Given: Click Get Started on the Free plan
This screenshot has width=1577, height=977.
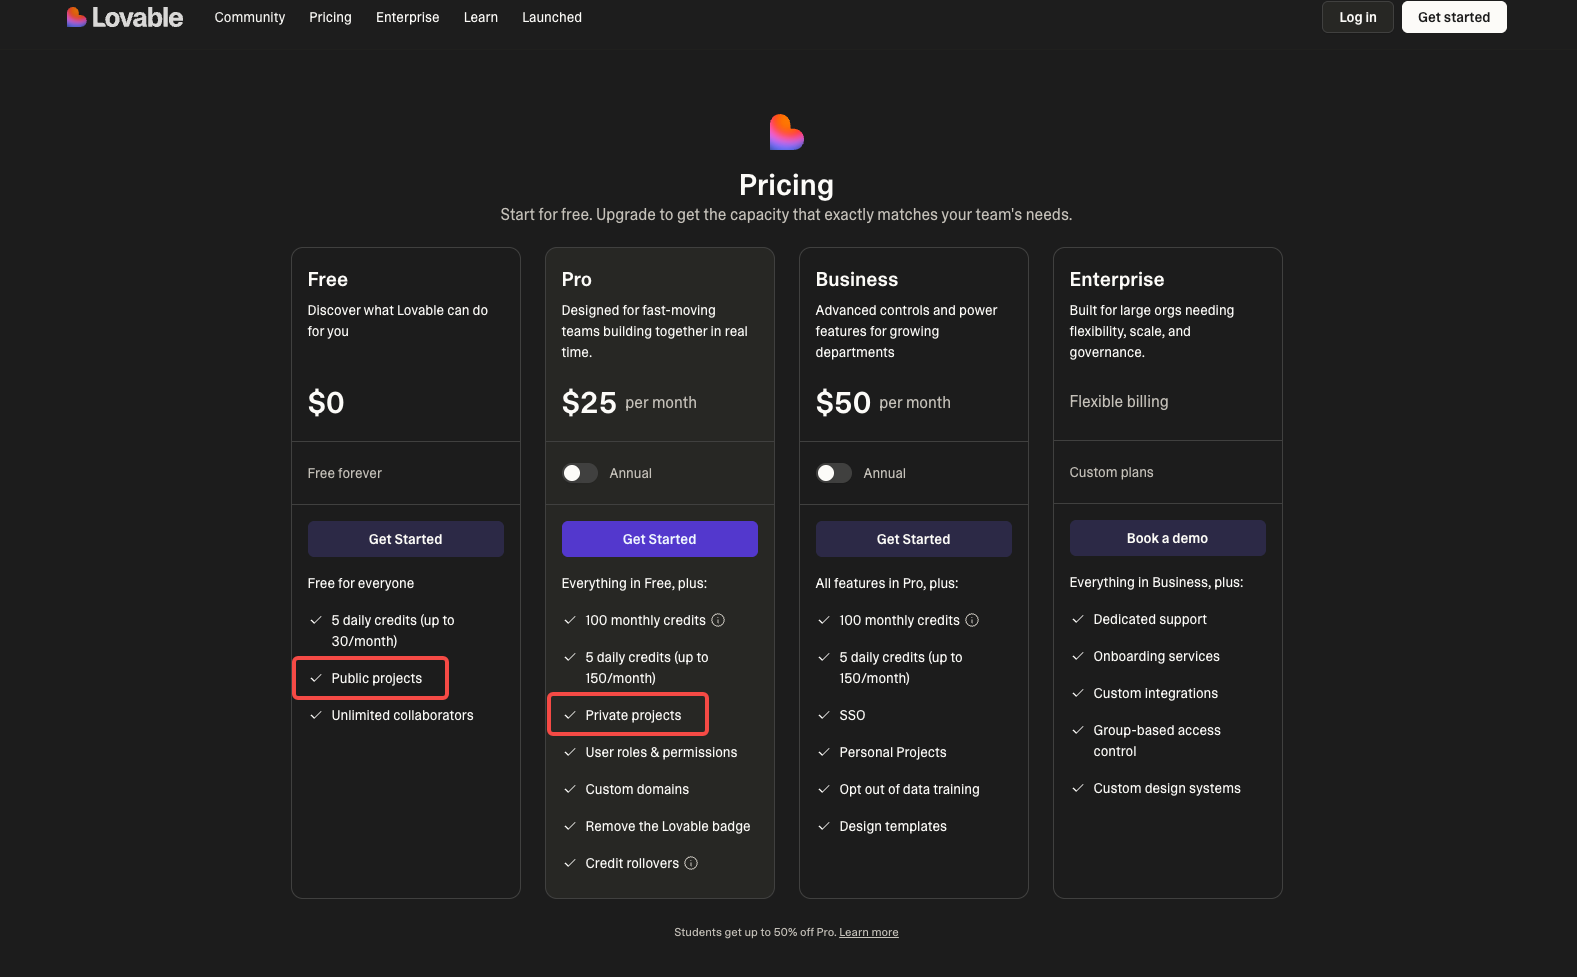Looking at the screenshot, I should pyautogui.click(x=406, y=539).
